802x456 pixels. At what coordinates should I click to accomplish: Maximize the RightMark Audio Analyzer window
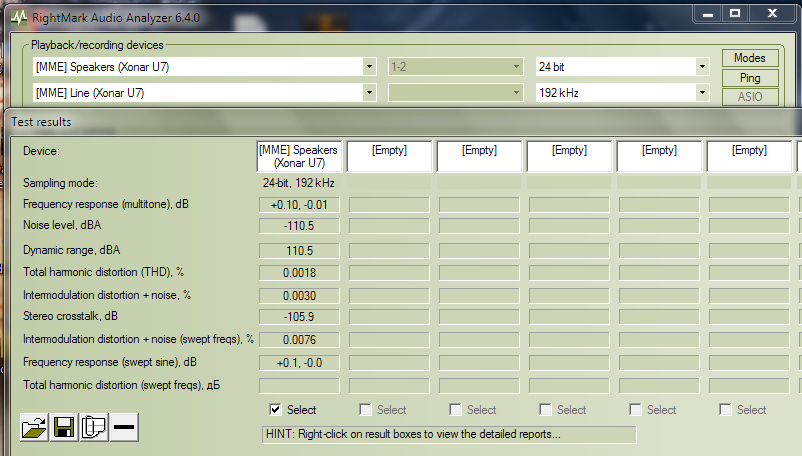click(x=735, y=14)
